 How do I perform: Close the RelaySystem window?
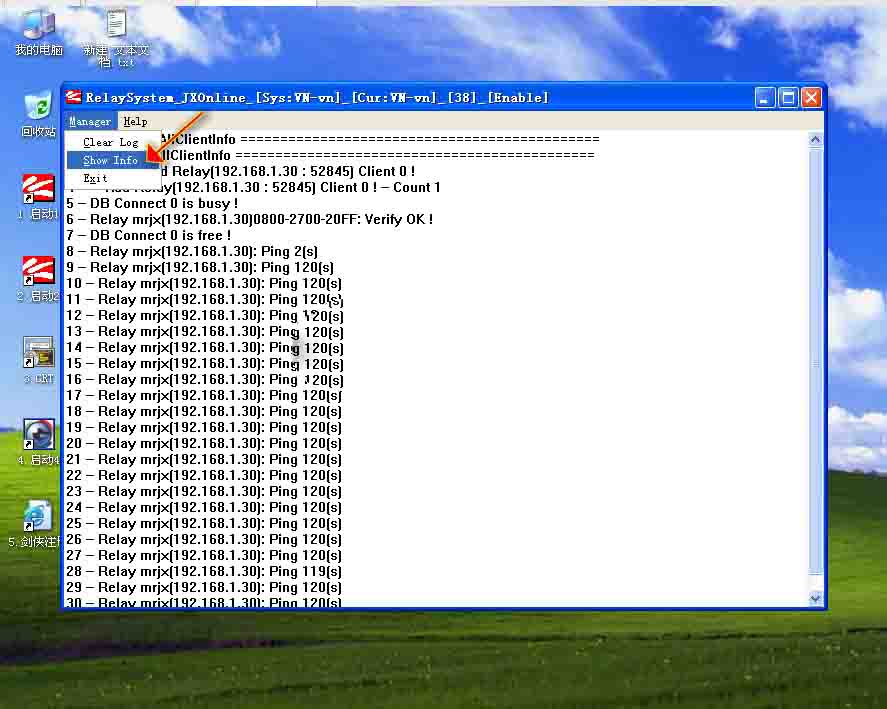click(811, 98)
